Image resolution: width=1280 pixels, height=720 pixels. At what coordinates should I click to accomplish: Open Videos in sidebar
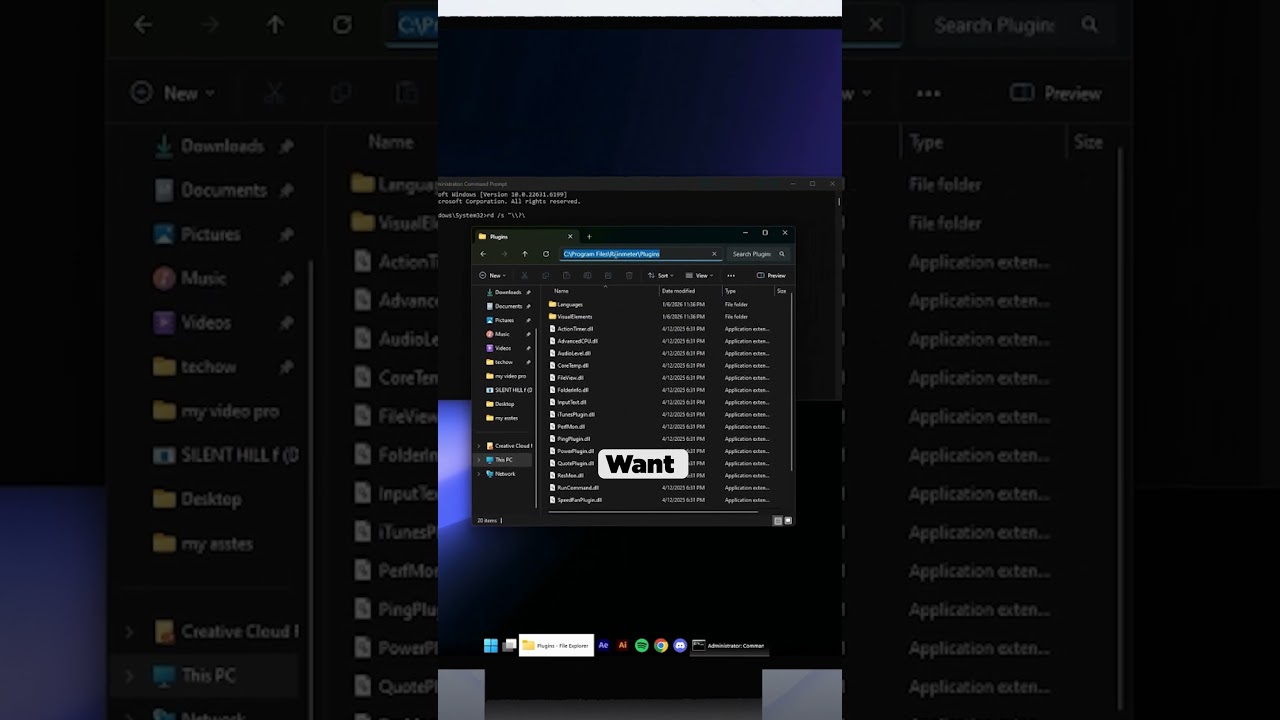coord(508,348)
